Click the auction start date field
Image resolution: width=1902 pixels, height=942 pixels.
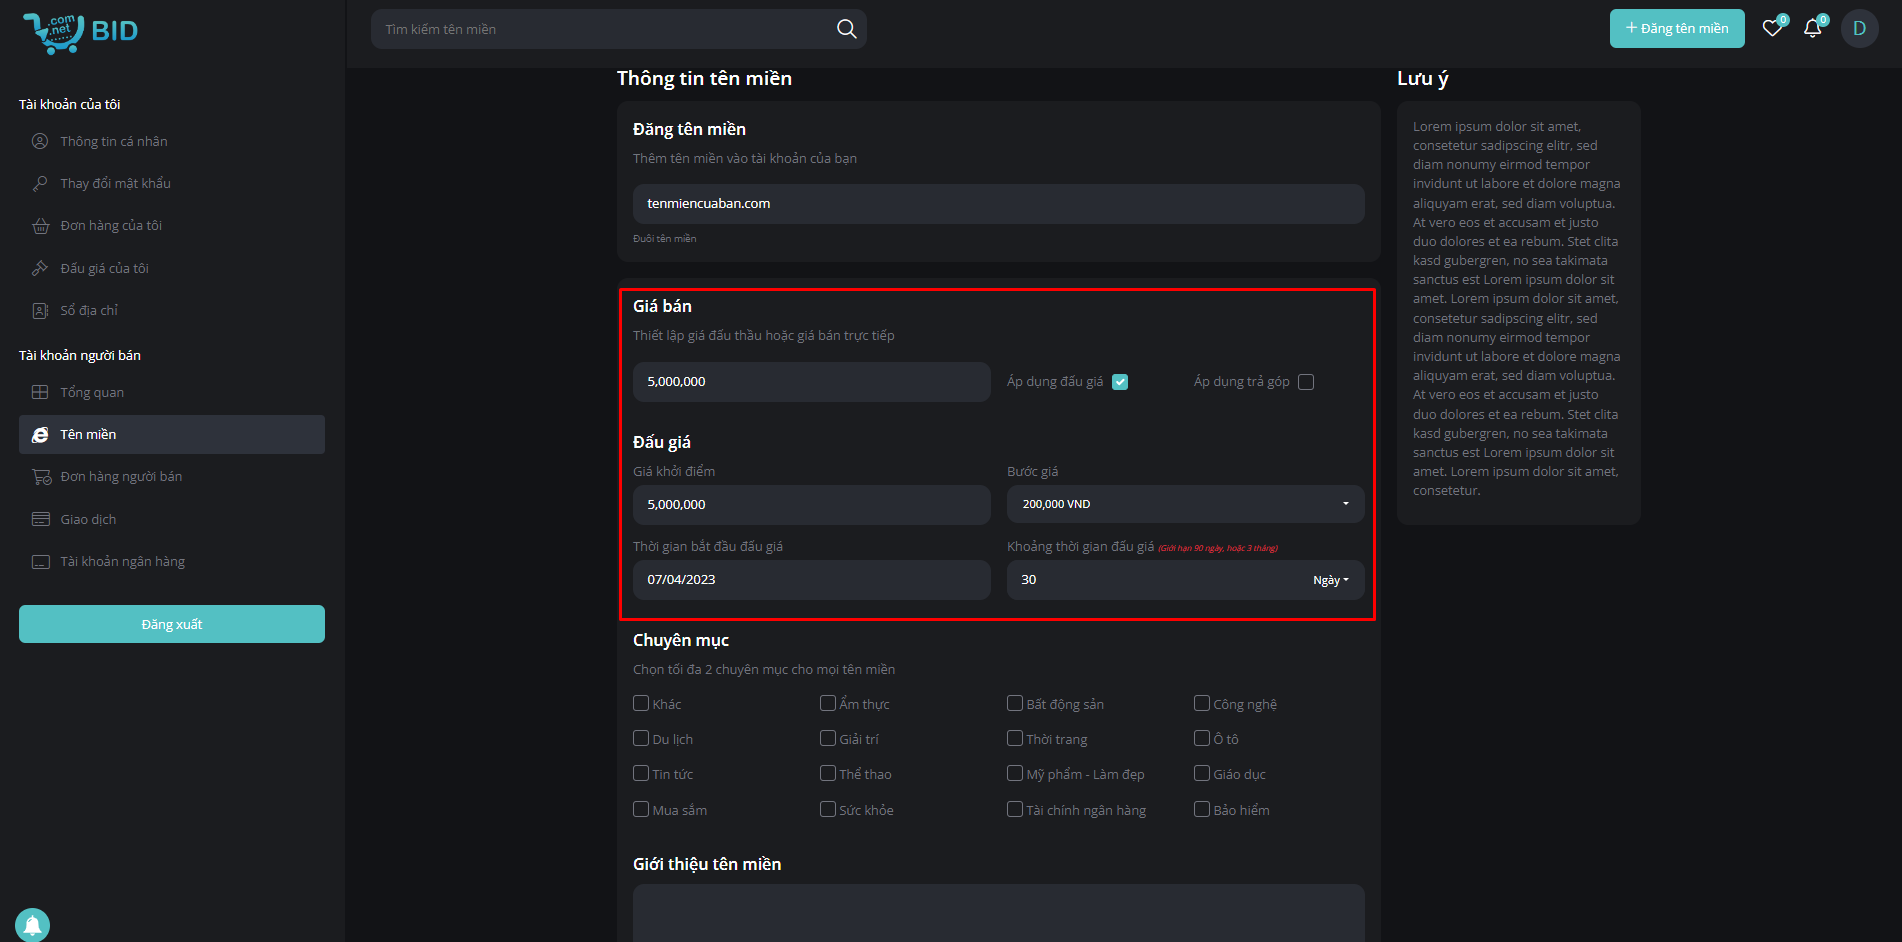coord(811,580)
